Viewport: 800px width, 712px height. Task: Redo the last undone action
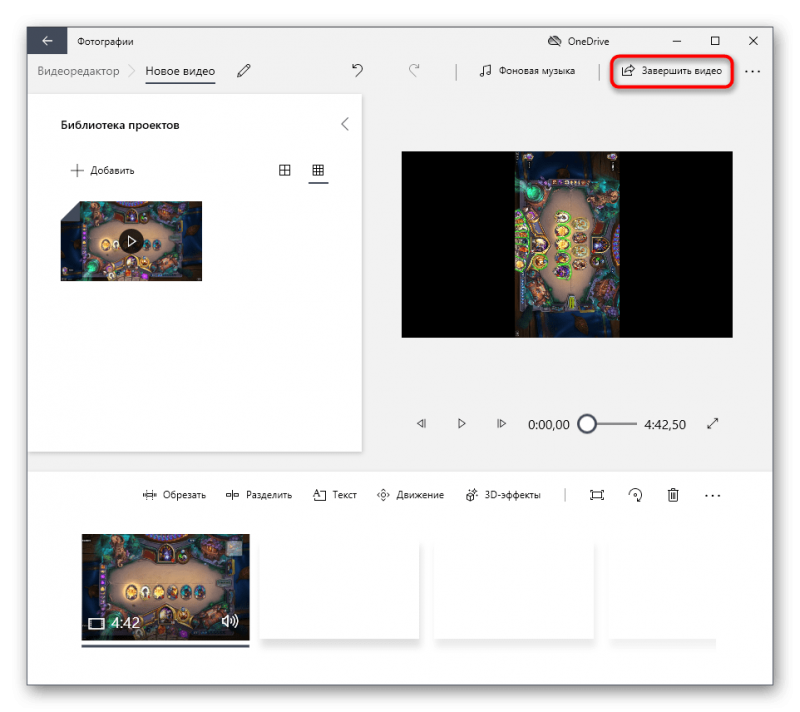414,70
